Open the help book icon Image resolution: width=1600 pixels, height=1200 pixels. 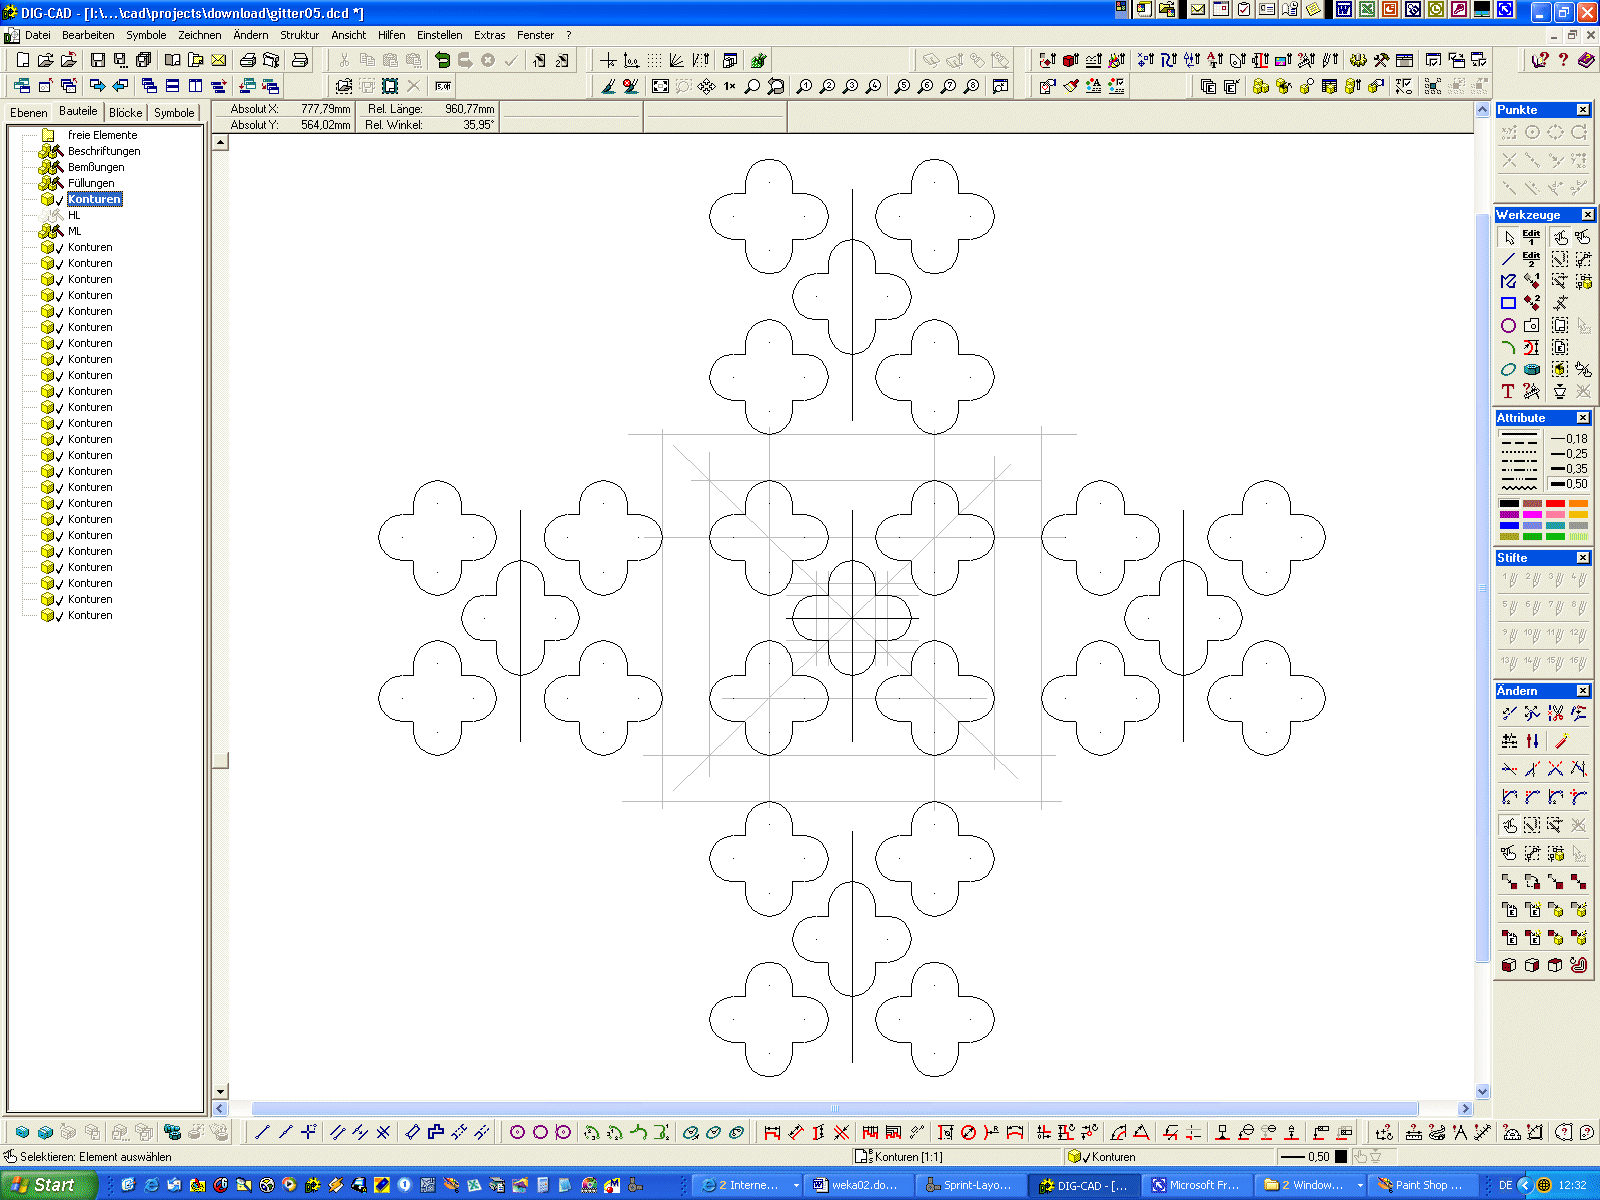click(1586, 61)
